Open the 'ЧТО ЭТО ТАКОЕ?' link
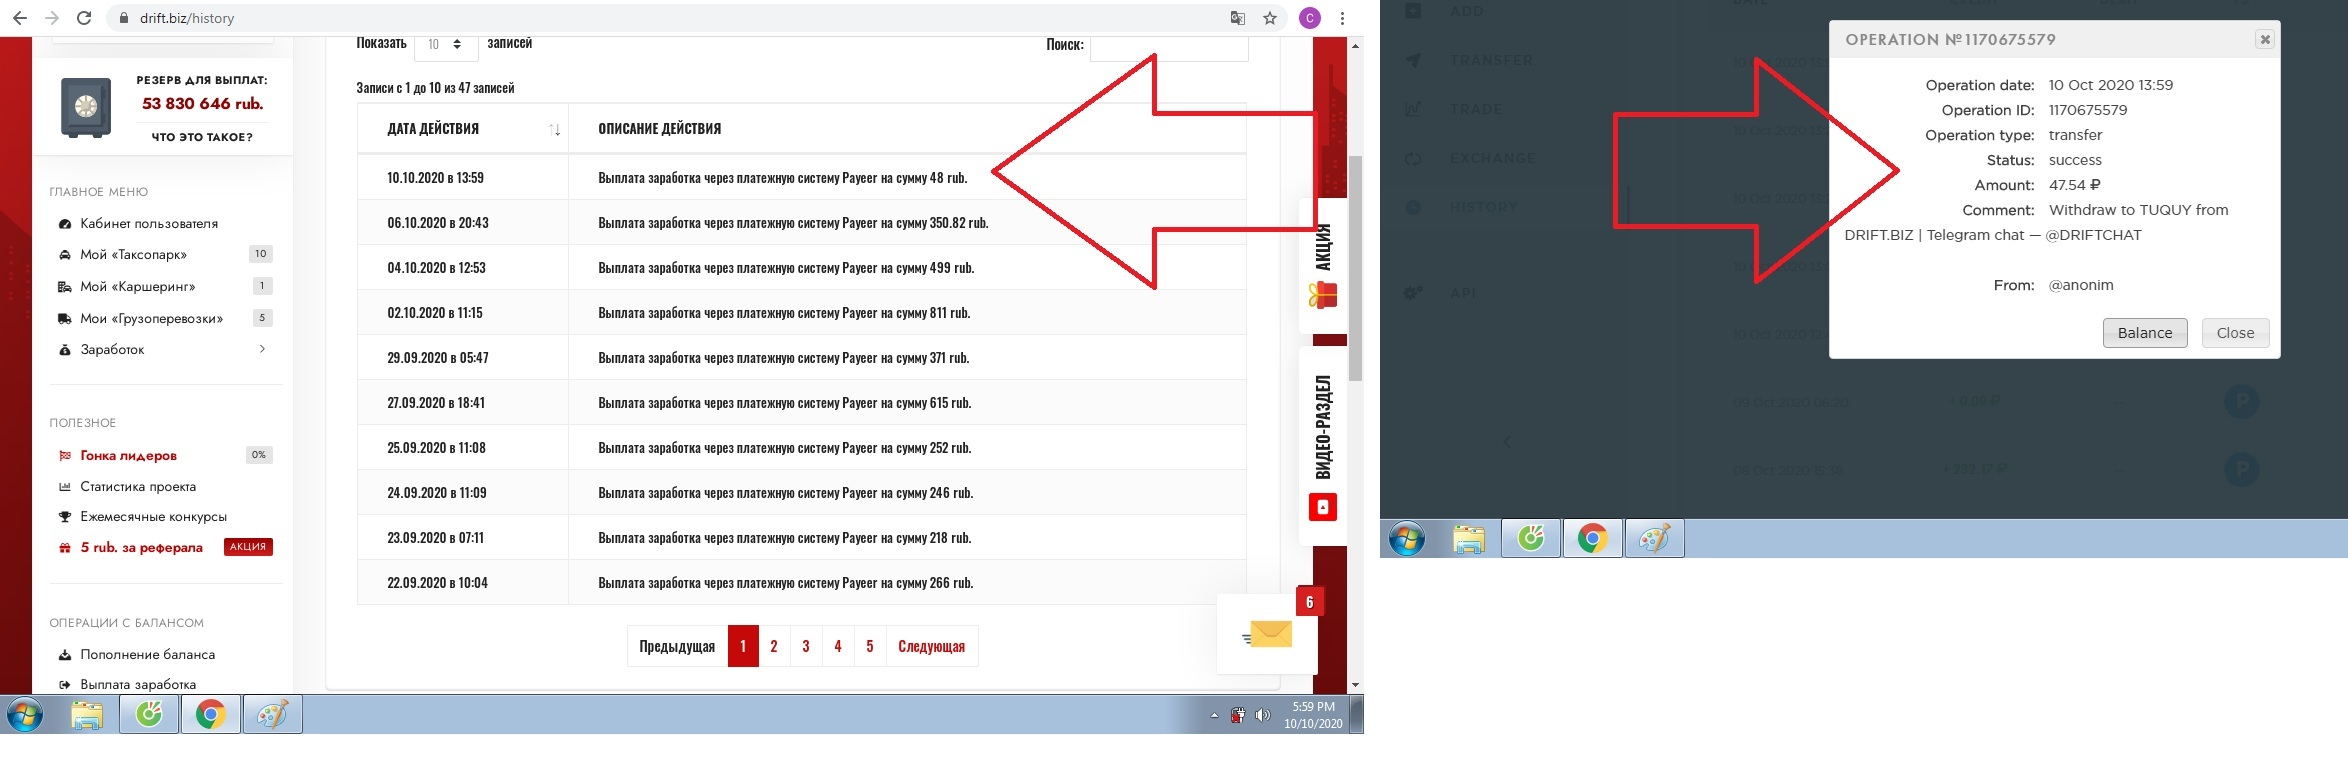This screenshot has width=2348, height=768. pyautogui.click(x=202, y=137)
